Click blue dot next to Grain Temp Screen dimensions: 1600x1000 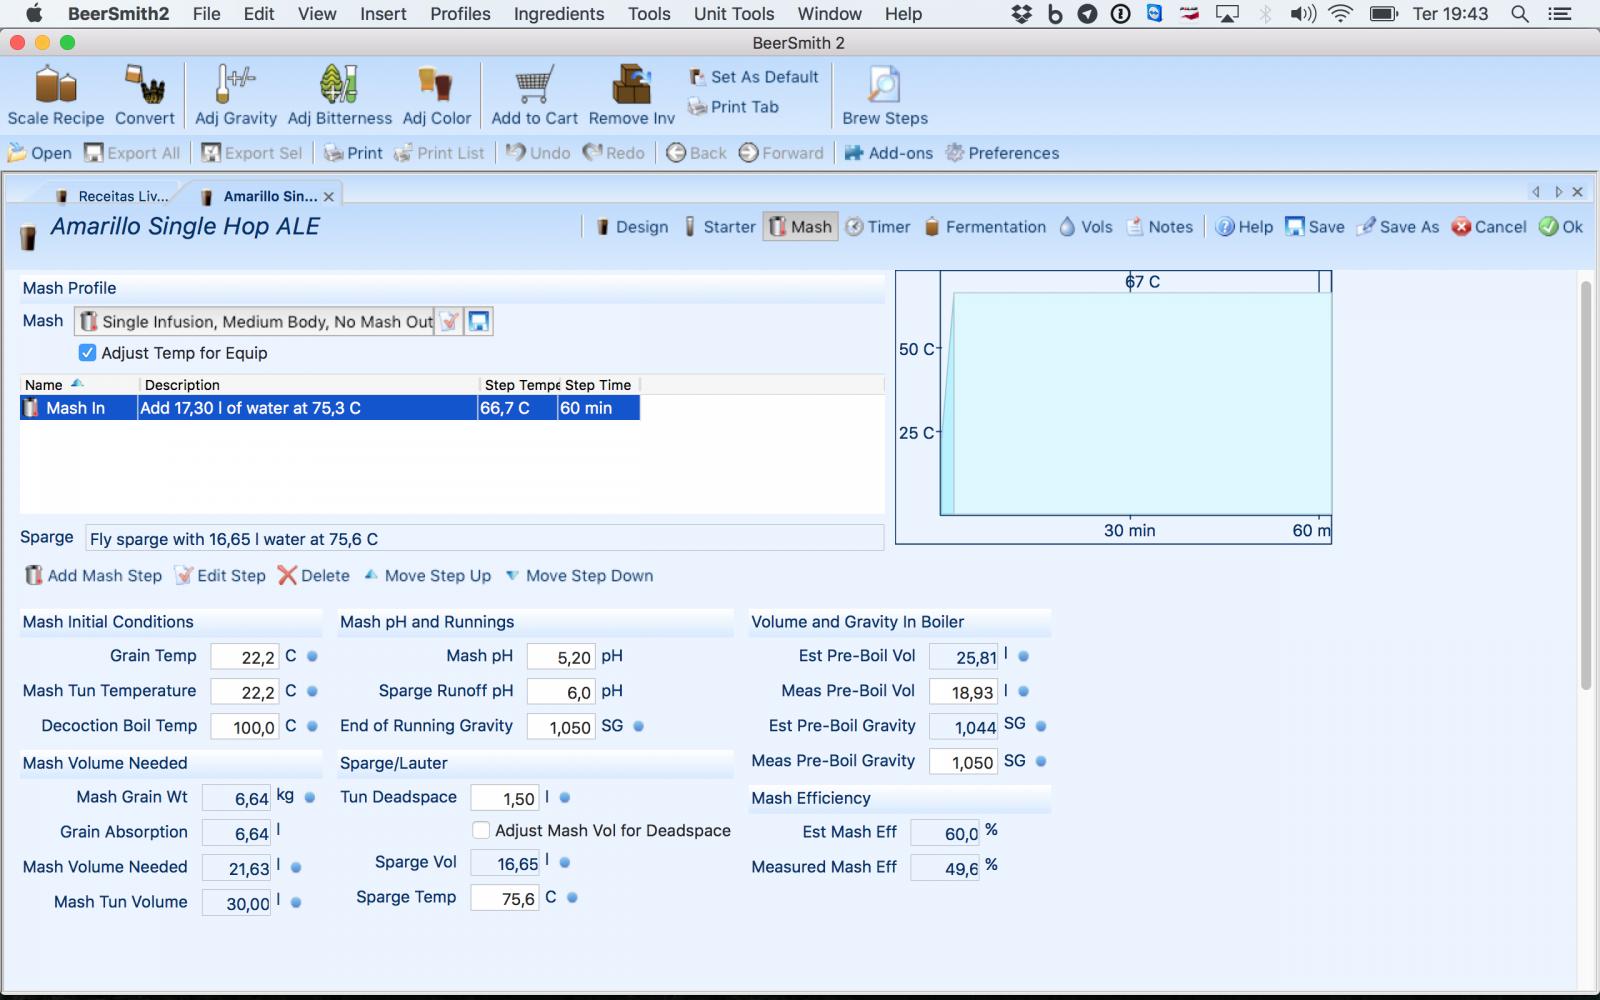point(312,656)
